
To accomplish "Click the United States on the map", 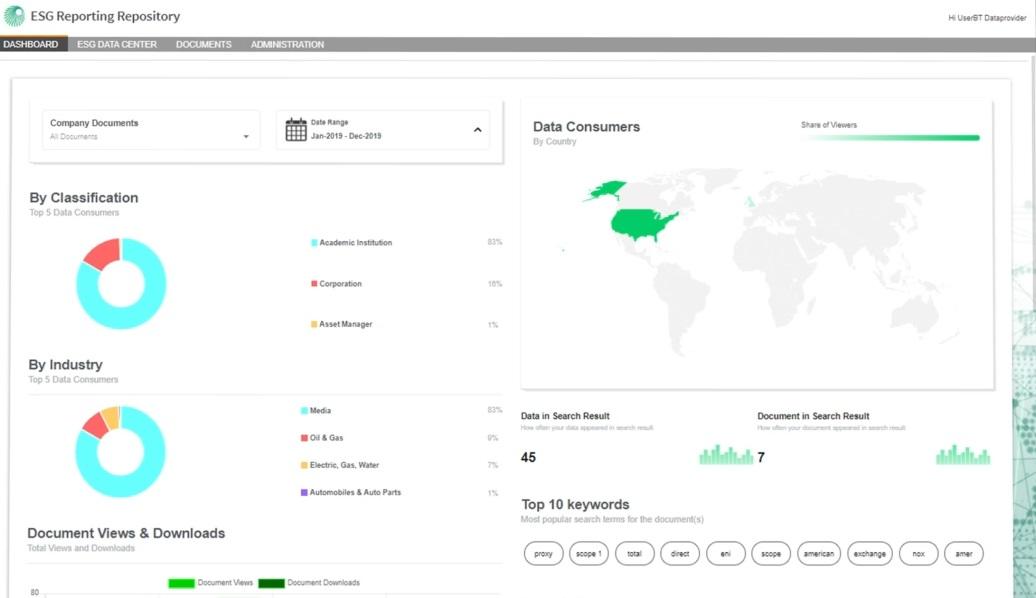I will [642, 224].
